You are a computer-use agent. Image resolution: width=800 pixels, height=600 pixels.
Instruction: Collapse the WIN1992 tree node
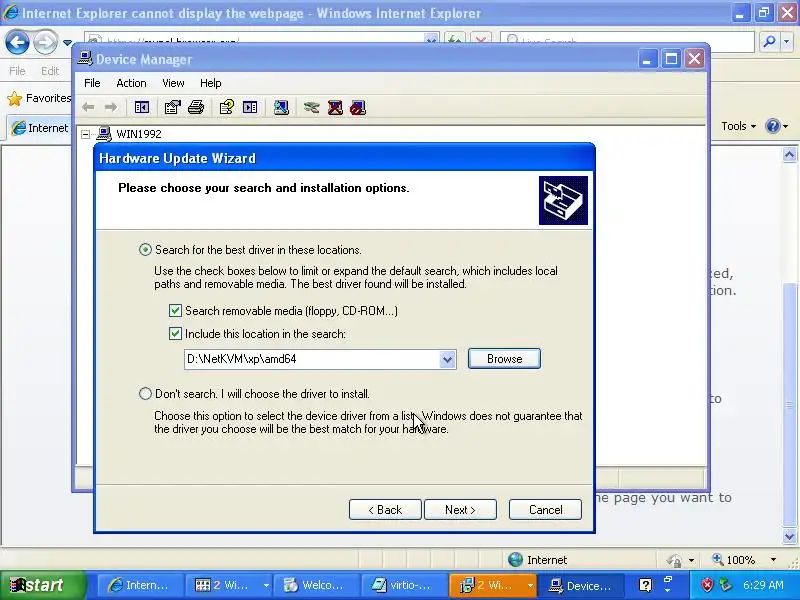(86, 134)
